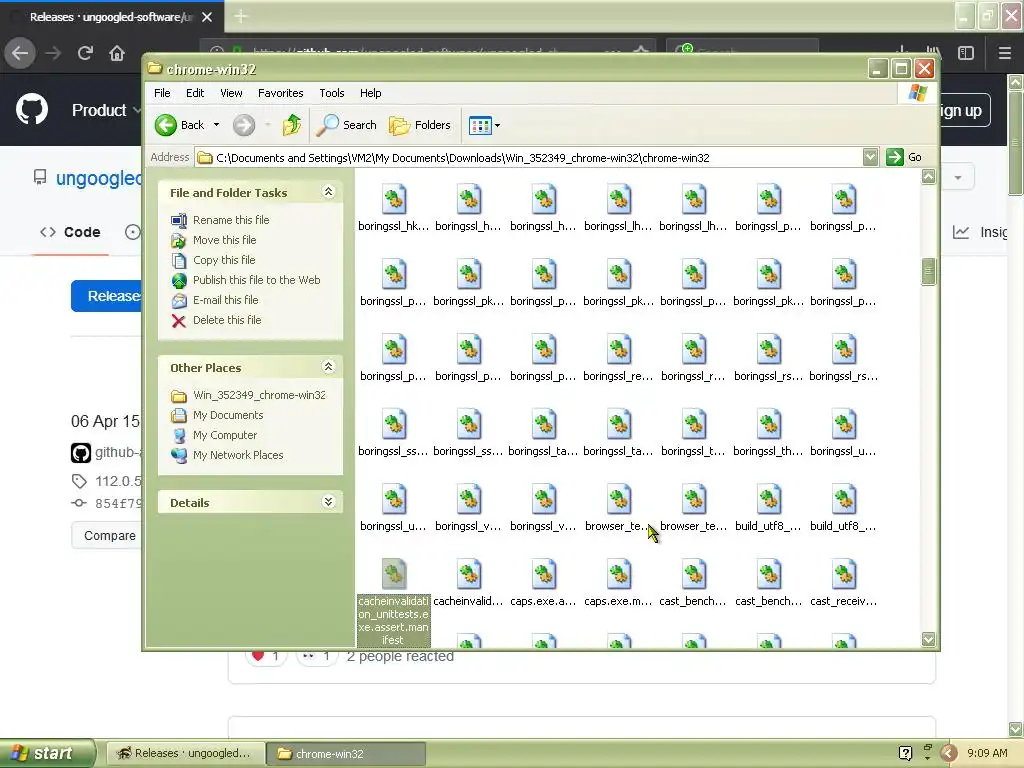Click Delete this file
This screenshot has width=1024, height=768.
point(227,320)
